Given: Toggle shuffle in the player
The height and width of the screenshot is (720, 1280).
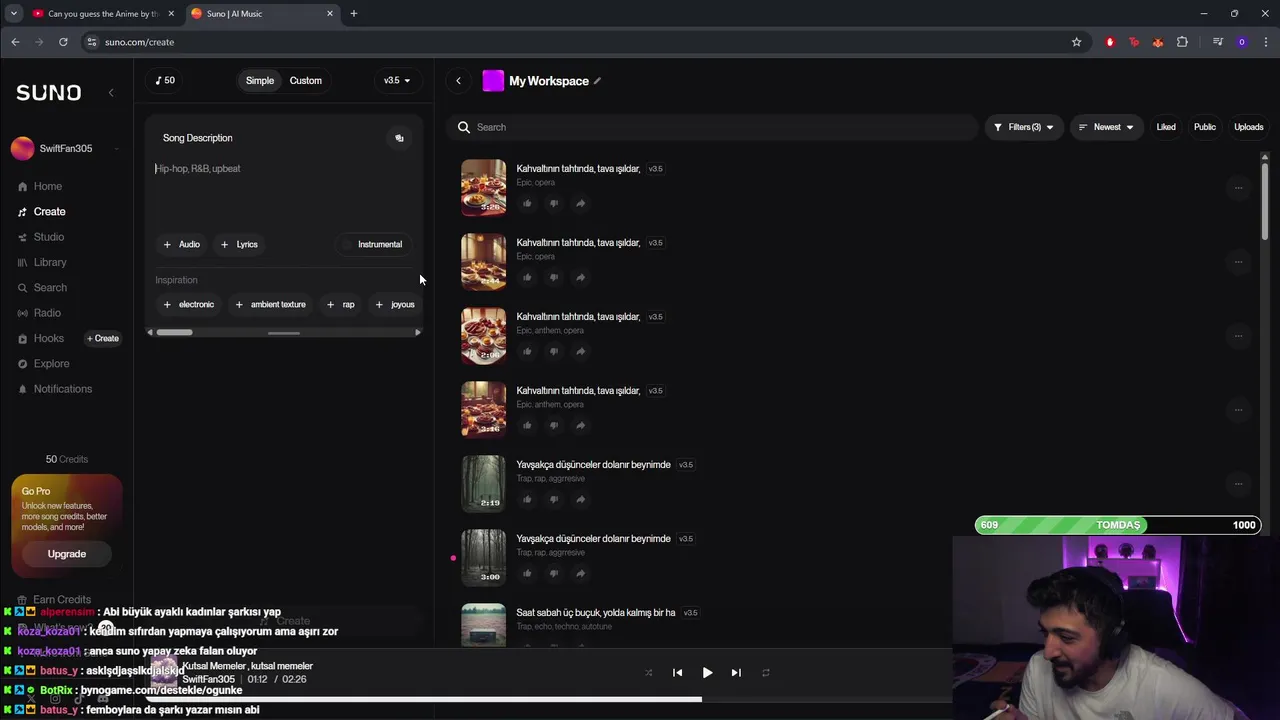Looking at the screenshot, I should pos(648,673).
